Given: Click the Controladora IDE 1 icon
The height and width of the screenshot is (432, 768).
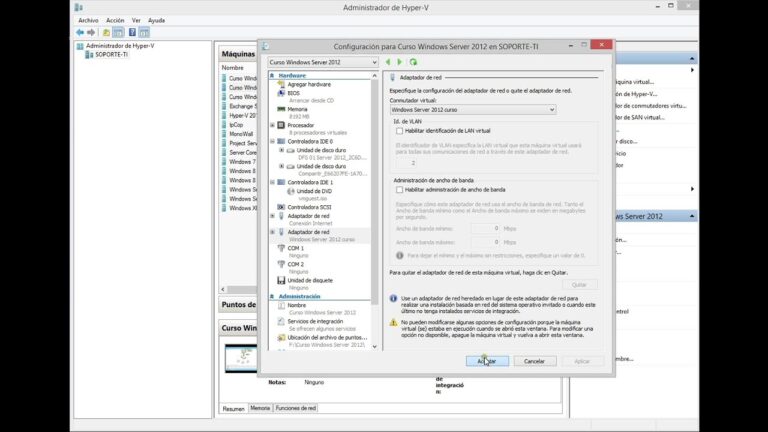Looking at the screenshot, I should [x=281, y=182].
